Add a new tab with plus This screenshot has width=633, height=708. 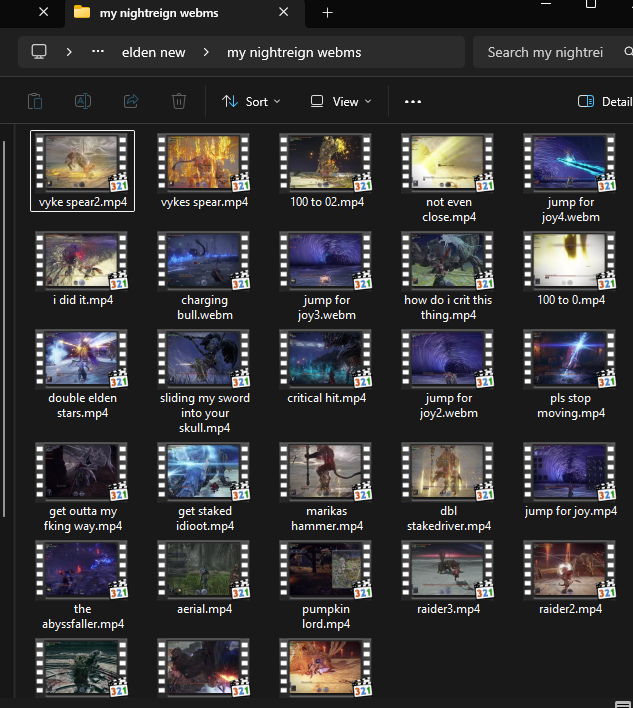(327, 13)
